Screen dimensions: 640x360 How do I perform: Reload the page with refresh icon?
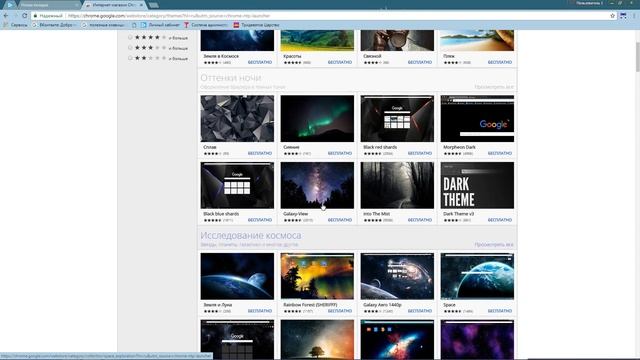[x=24, y=16]
